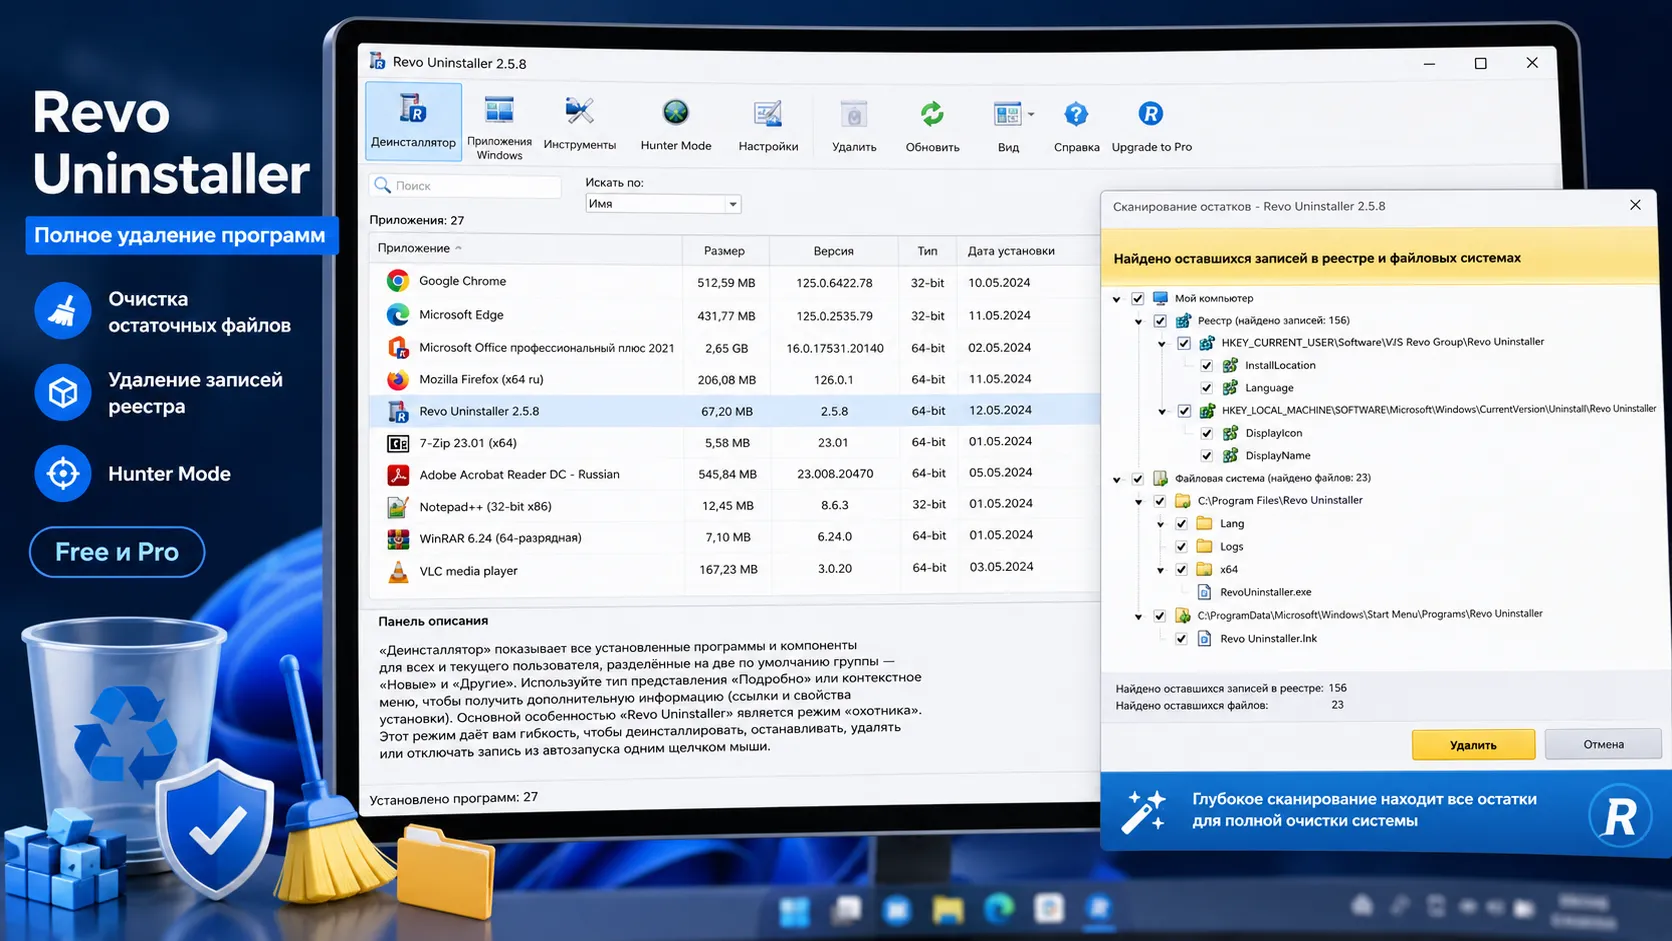Sort by Дата установки column header
This screenshot has width=1672, height=941.
click(1011, 250)
